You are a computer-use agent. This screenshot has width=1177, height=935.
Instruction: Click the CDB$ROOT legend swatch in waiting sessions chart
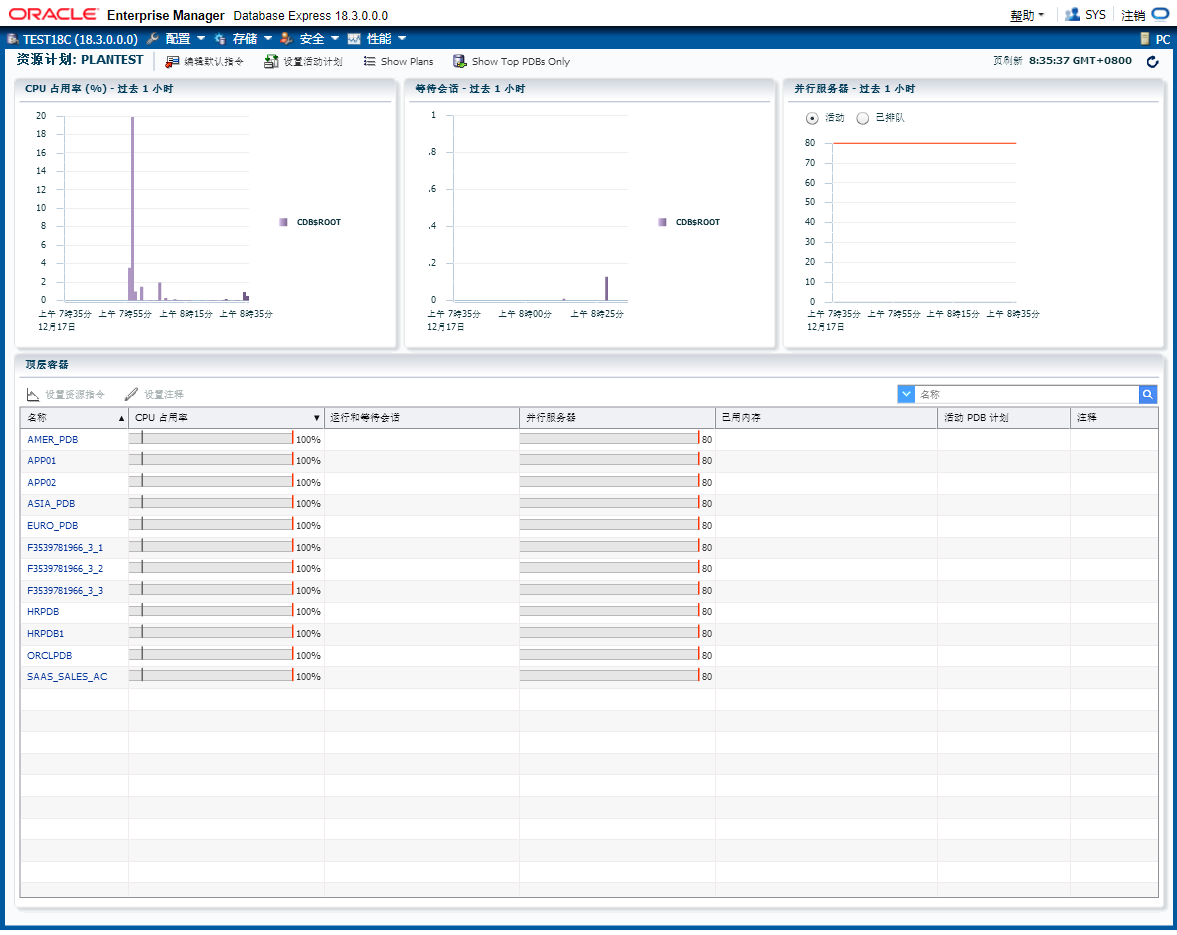662,222
